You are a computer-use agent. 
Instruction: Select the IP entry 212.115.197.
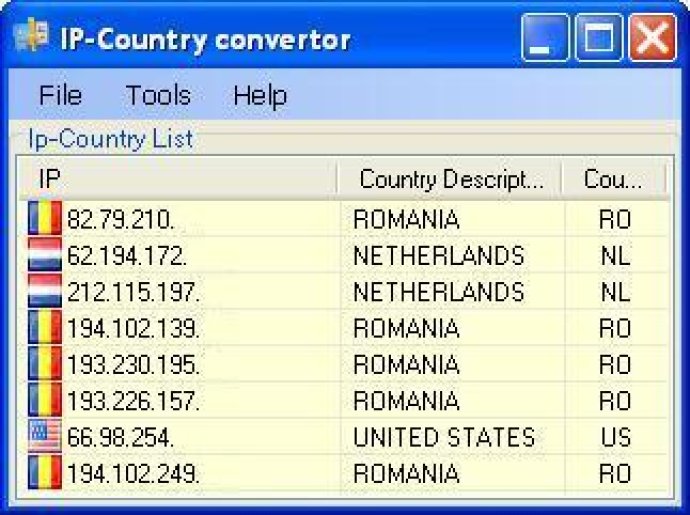[133, 292]
